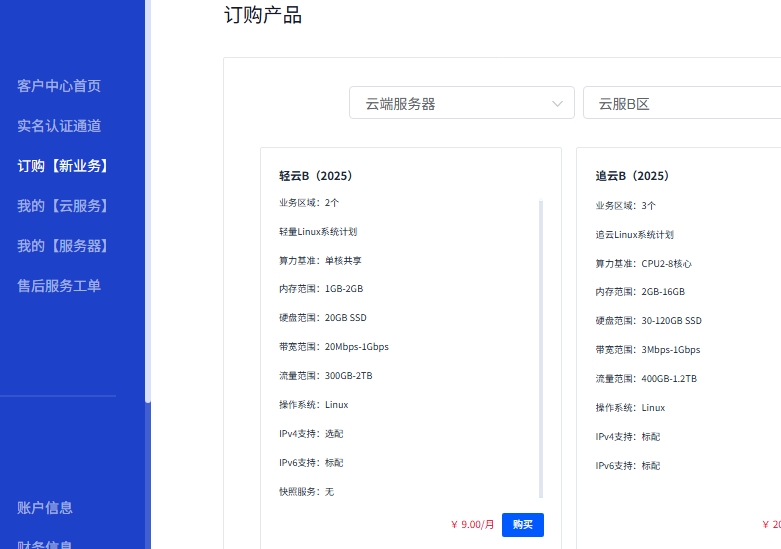Click the 订购产品 page heading
Image resolution: width=781 pixels, height=549 pixels.
click(263, 15)
